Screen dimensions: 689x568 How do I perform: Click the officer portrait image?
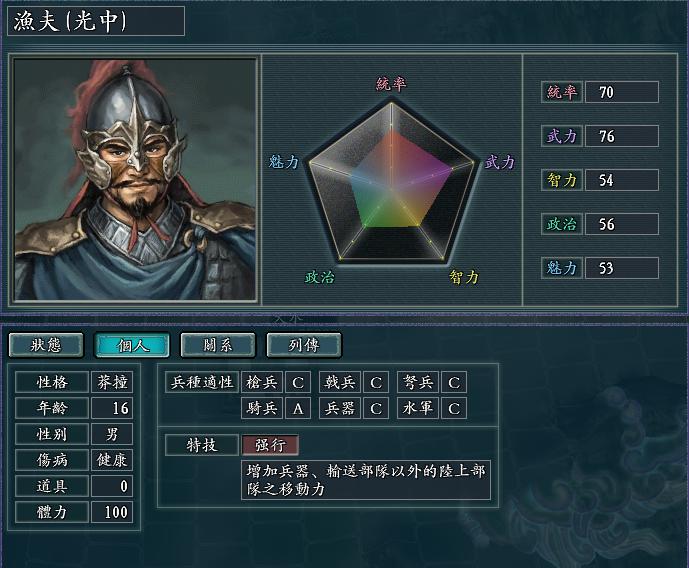tap(135, 180)
